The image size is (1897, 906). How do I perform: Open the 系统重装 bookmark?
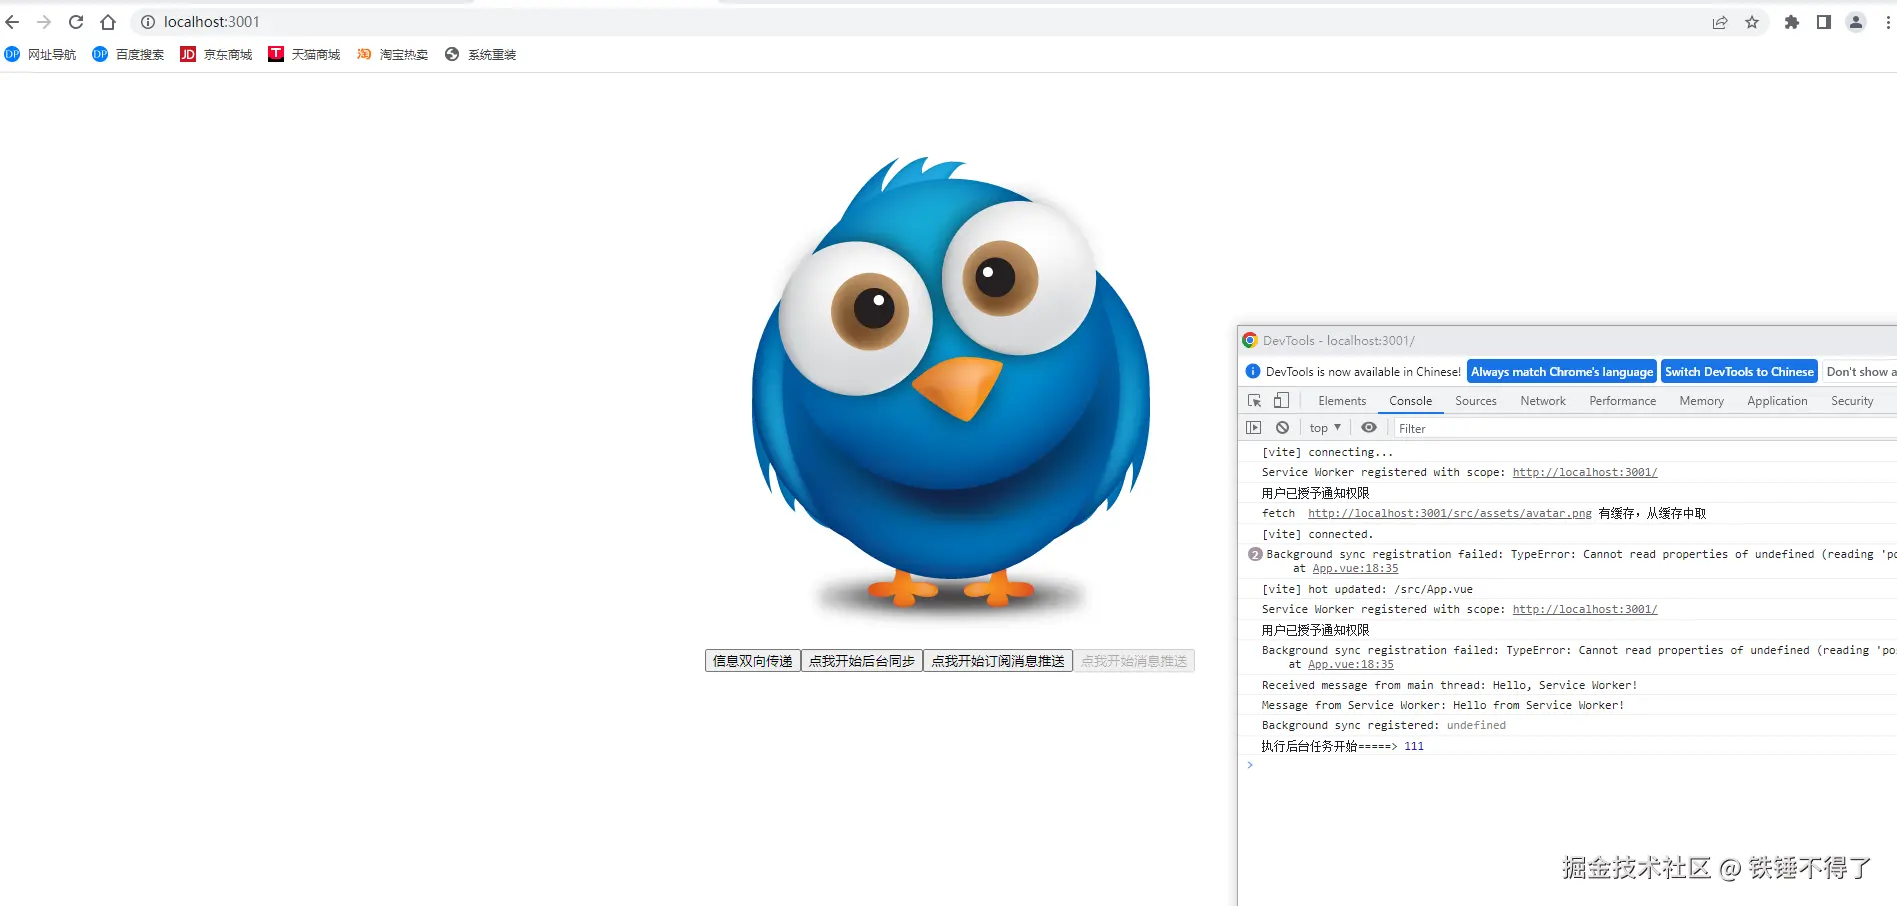(481, 55)
